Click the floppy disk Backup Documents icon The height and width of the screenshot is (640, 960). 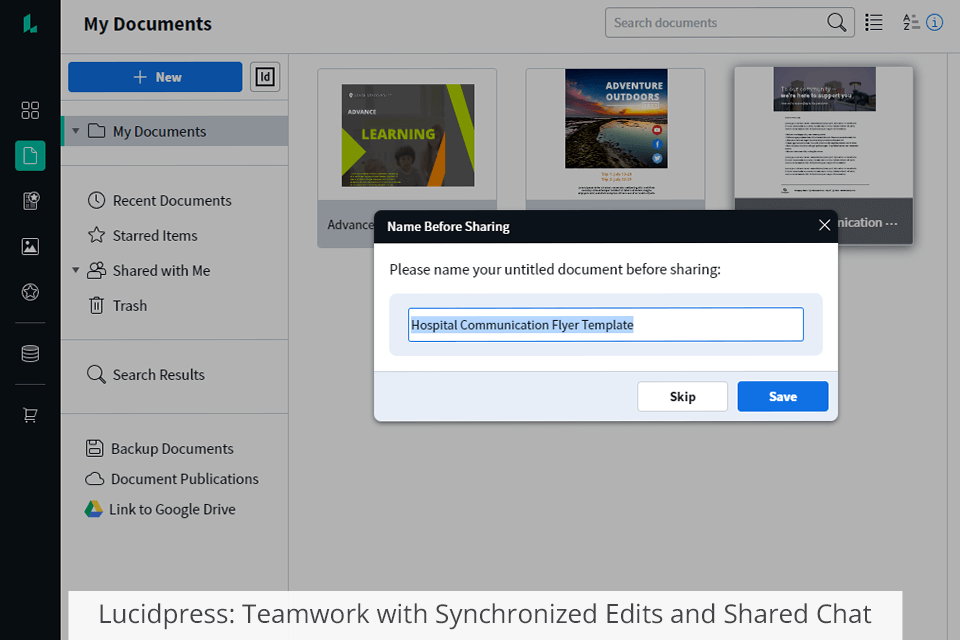94,448
